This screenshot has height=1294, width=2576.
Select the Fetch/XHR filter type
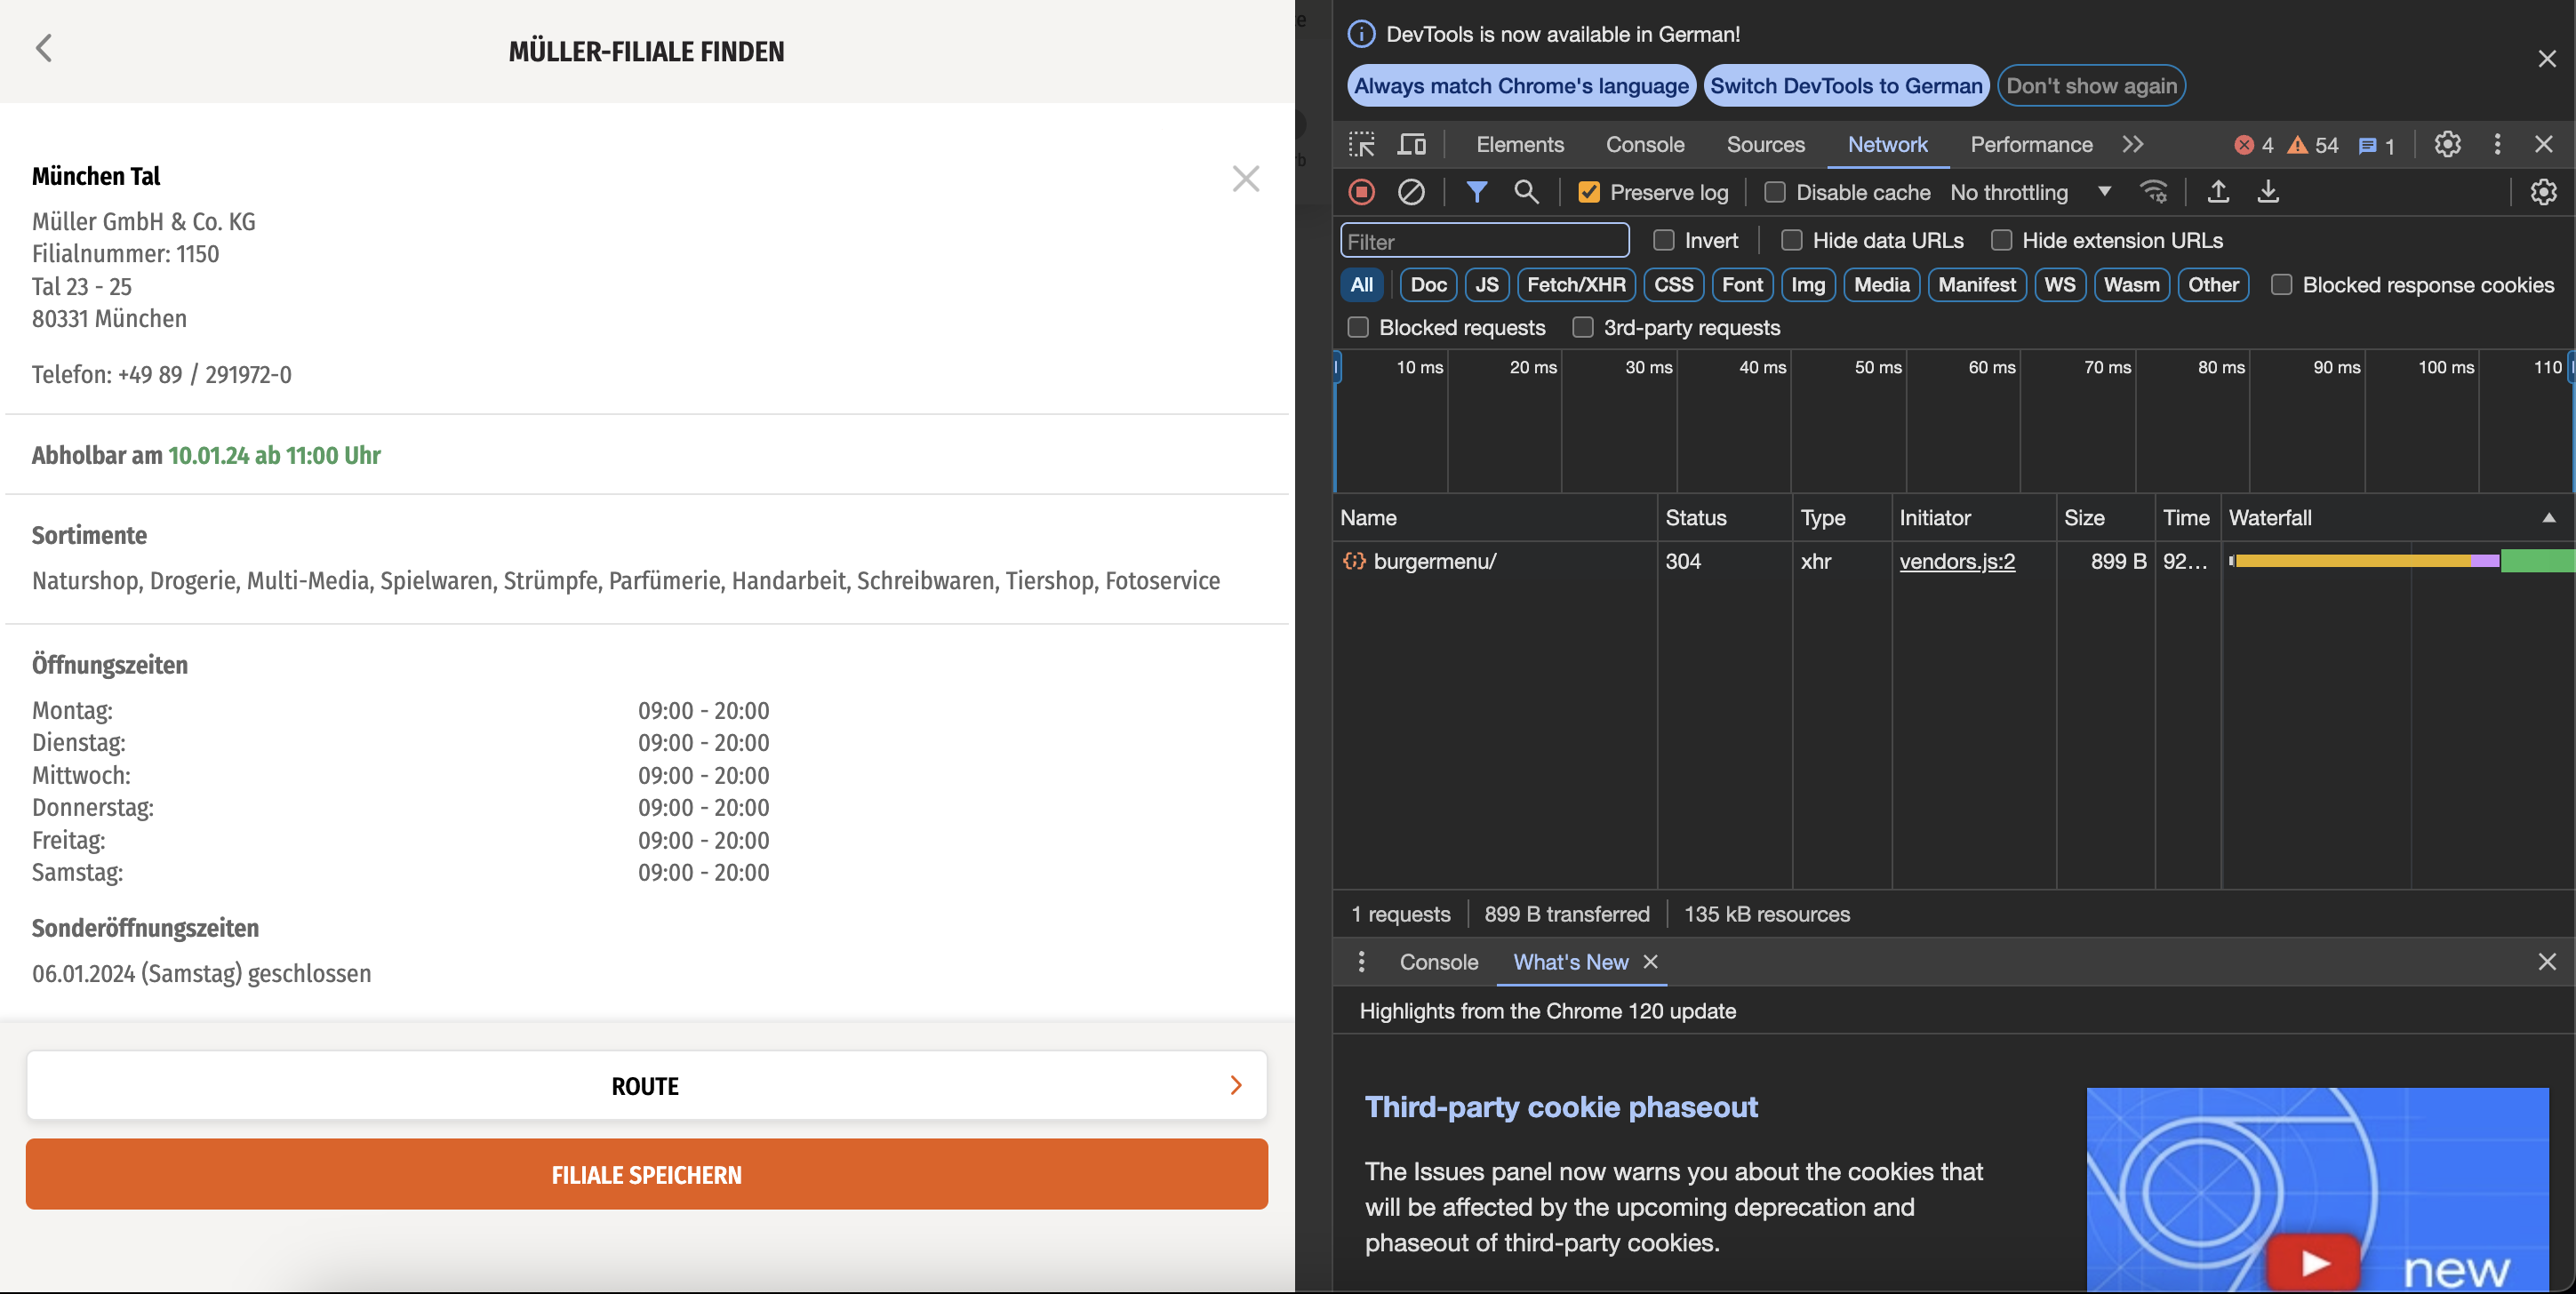pyautogui.click(x=1575, y=285)
